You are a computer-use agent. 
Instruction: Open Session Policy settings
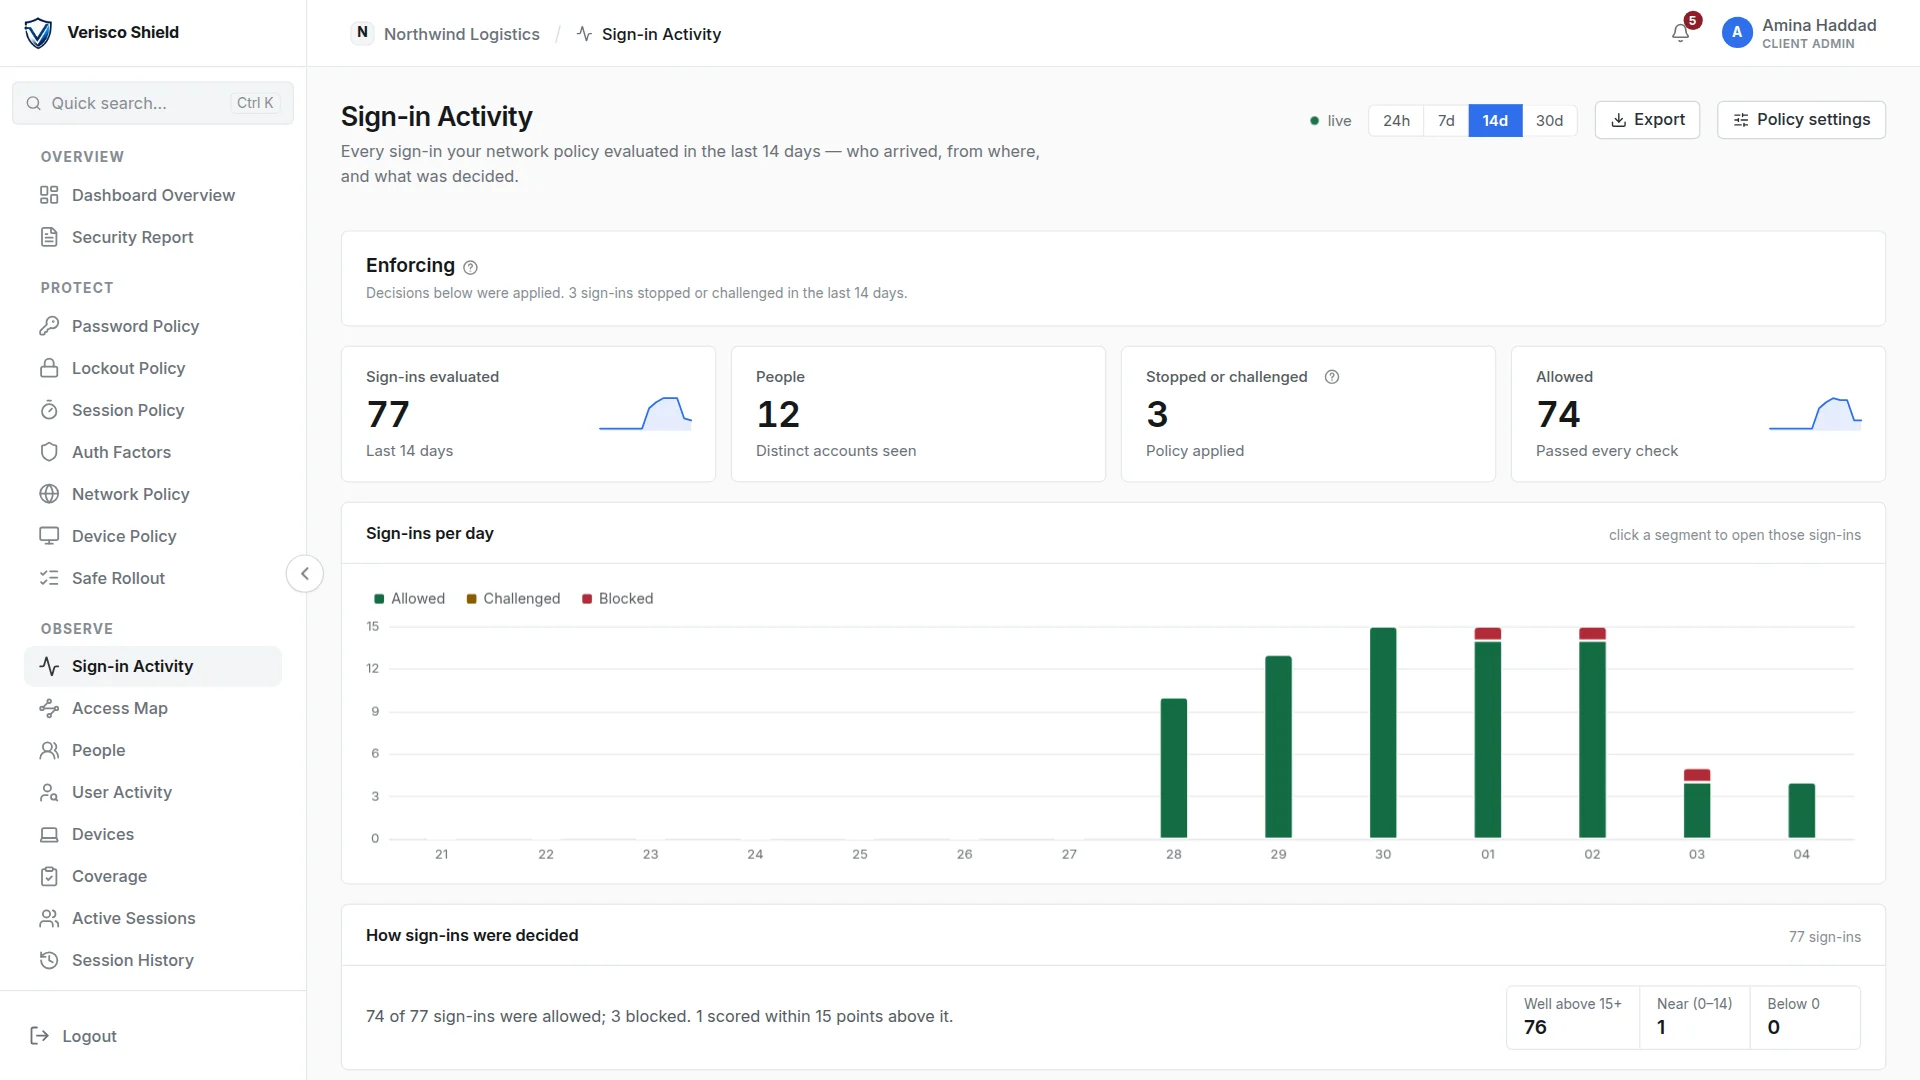click(153, 410)
